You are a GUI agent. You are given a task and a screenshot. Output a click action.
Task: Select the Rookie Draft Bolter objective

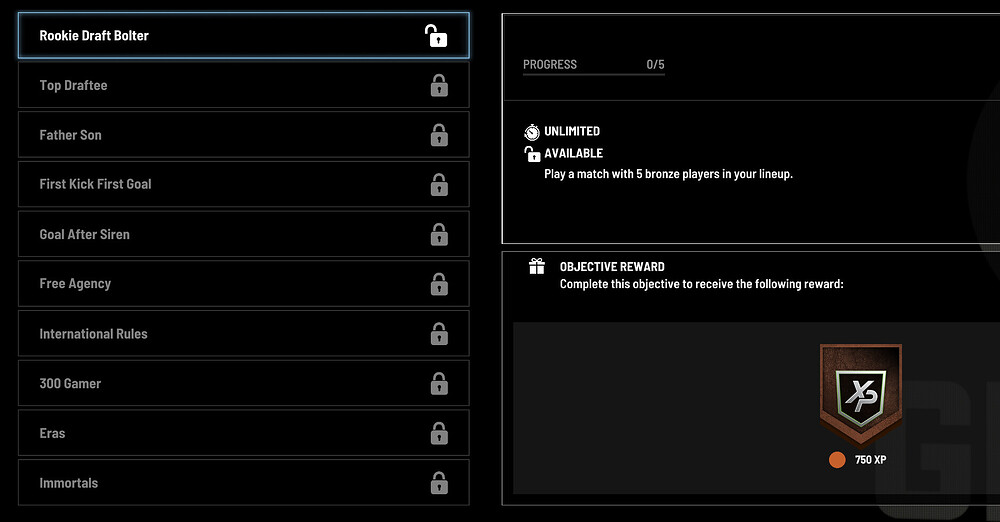[x=243, y=36]
